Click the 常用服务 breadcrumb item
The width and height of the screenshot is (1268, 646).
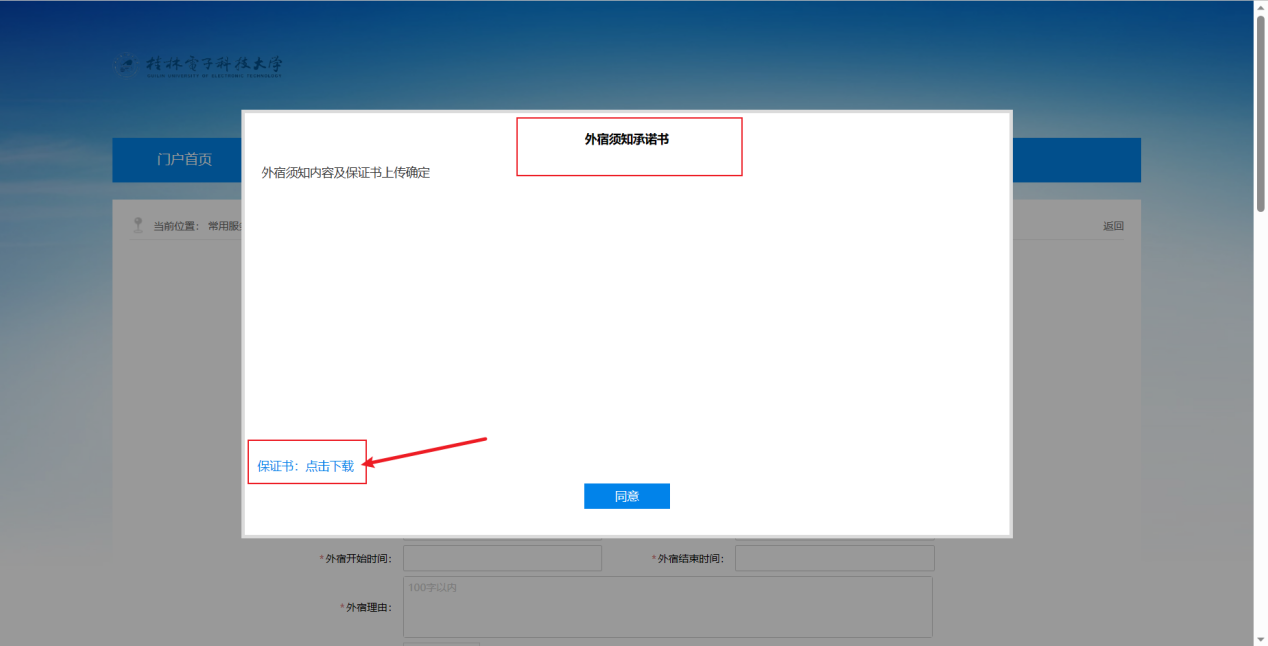click(x=224, y=226)
